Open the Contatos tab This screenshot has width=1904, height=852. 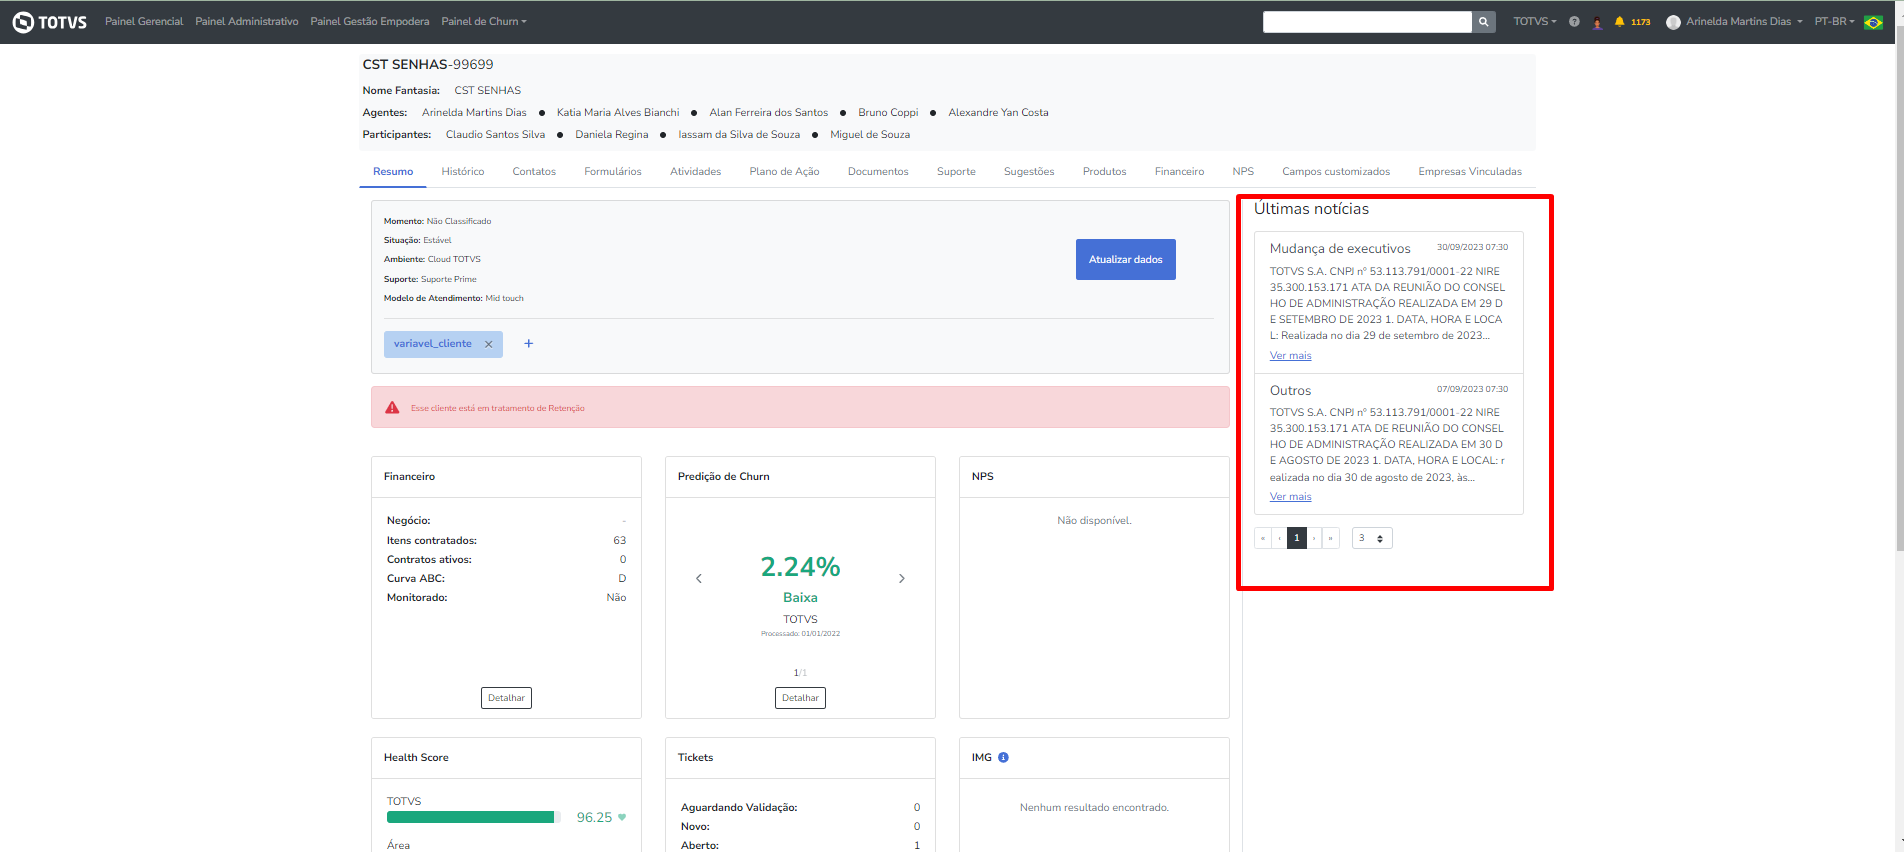coord(534,172)
